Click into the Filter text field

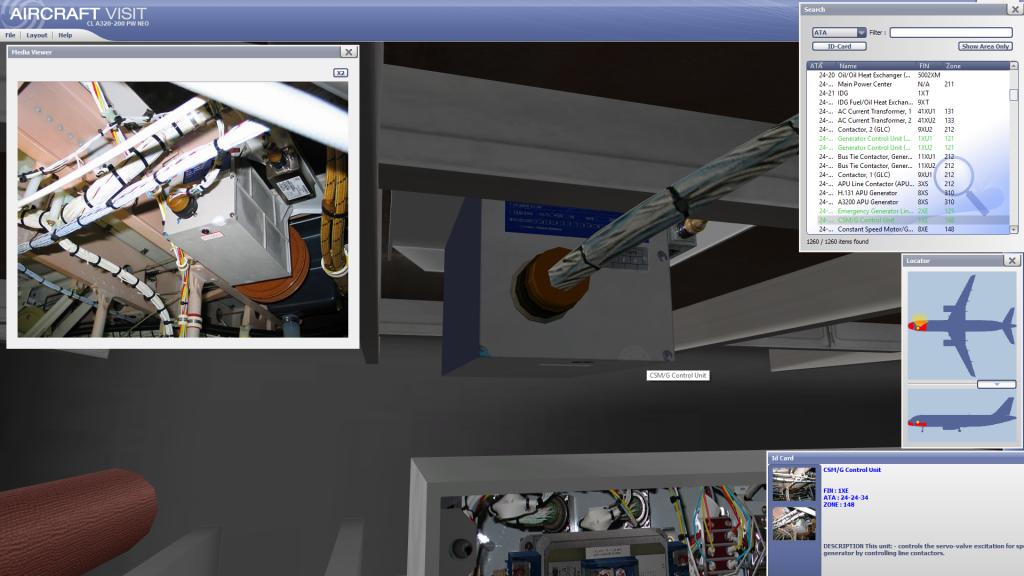point(951,33)
